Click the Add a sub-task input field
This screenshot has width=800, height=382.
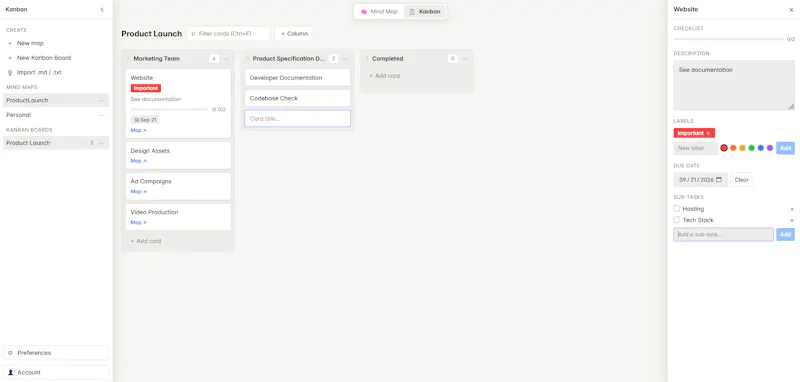pos(723,235)
